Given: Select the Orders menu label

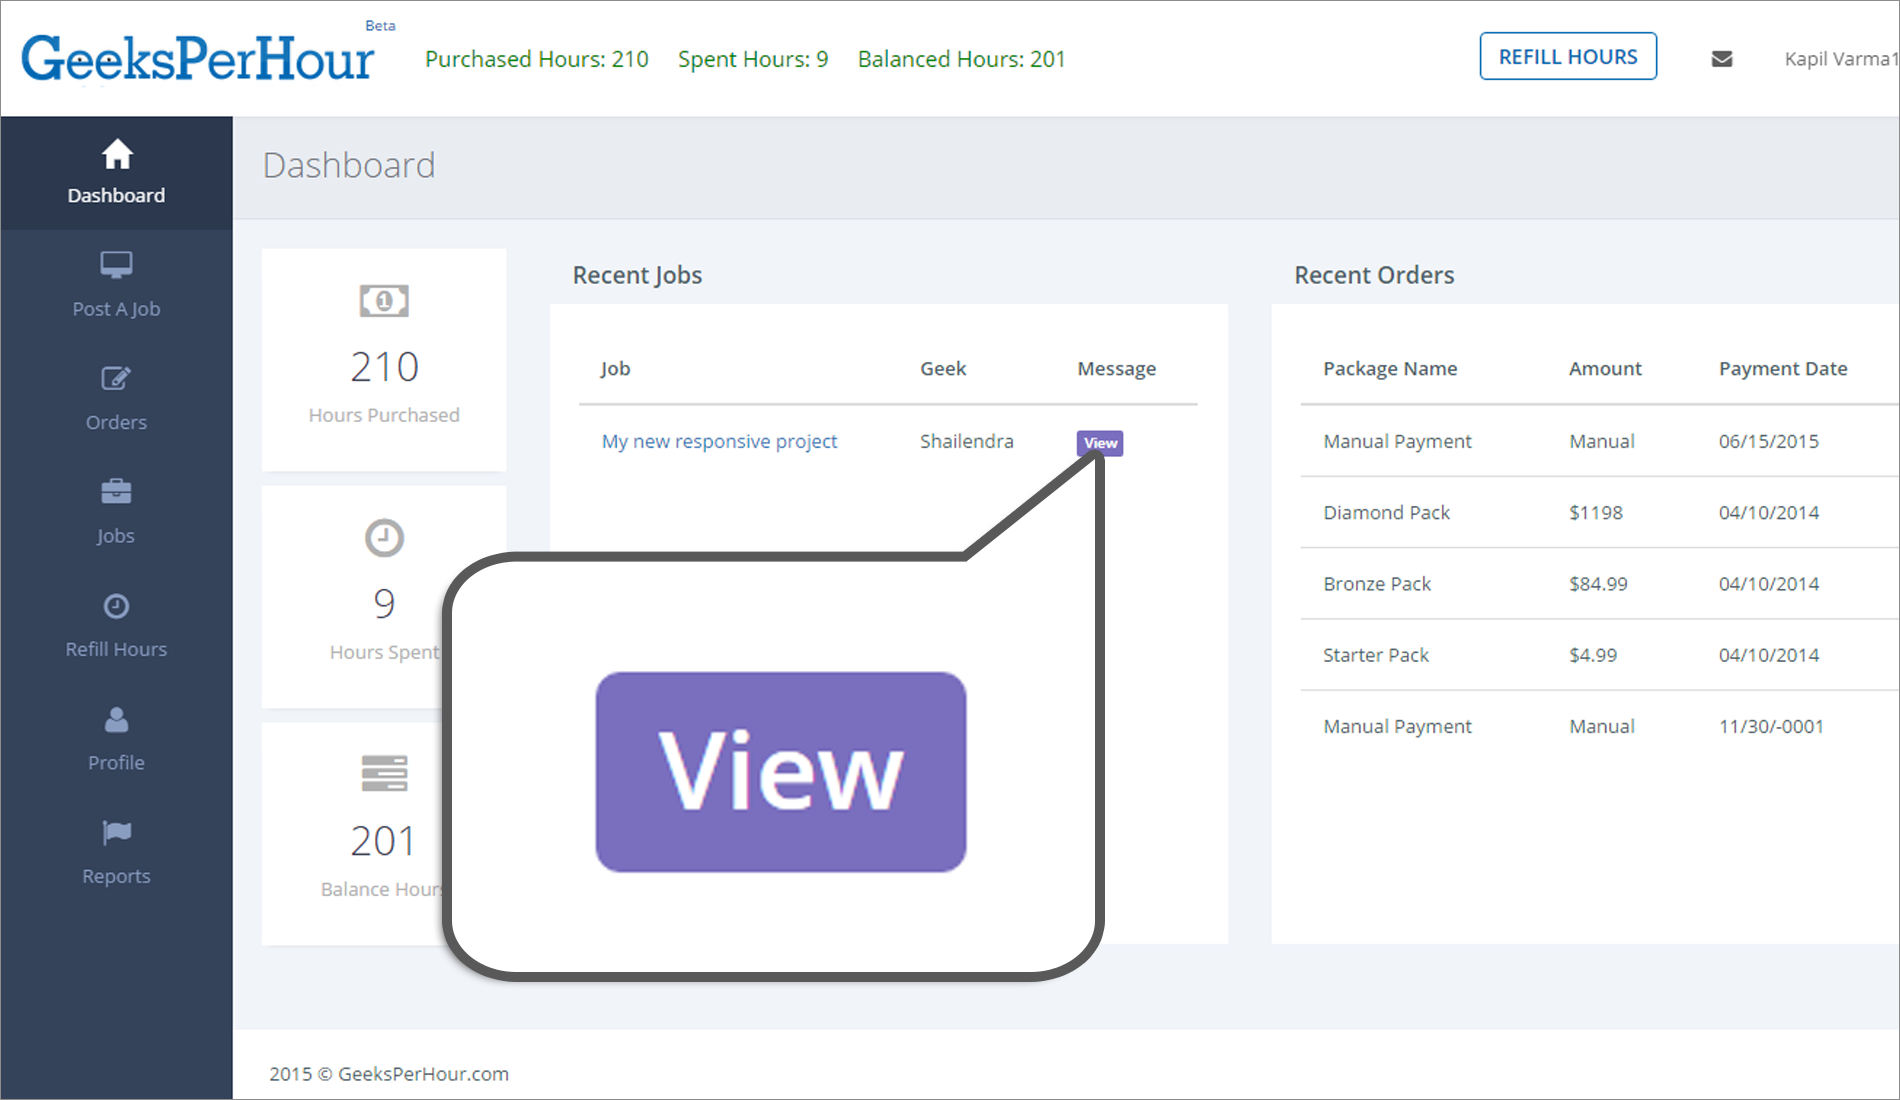Looking at the screenshot, I should (116, 422).
